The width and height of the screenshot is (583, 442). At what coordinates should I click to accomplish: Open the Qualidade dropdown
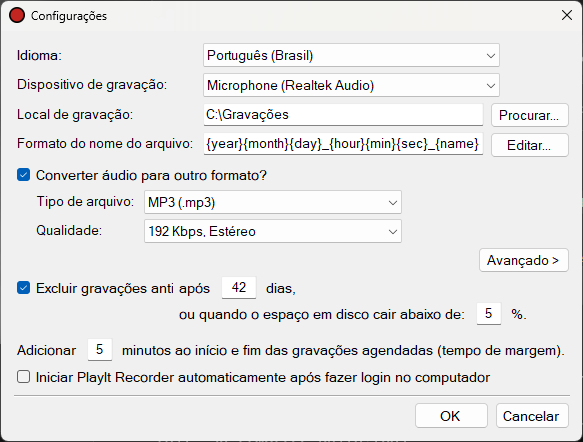(x=273, y=231)
